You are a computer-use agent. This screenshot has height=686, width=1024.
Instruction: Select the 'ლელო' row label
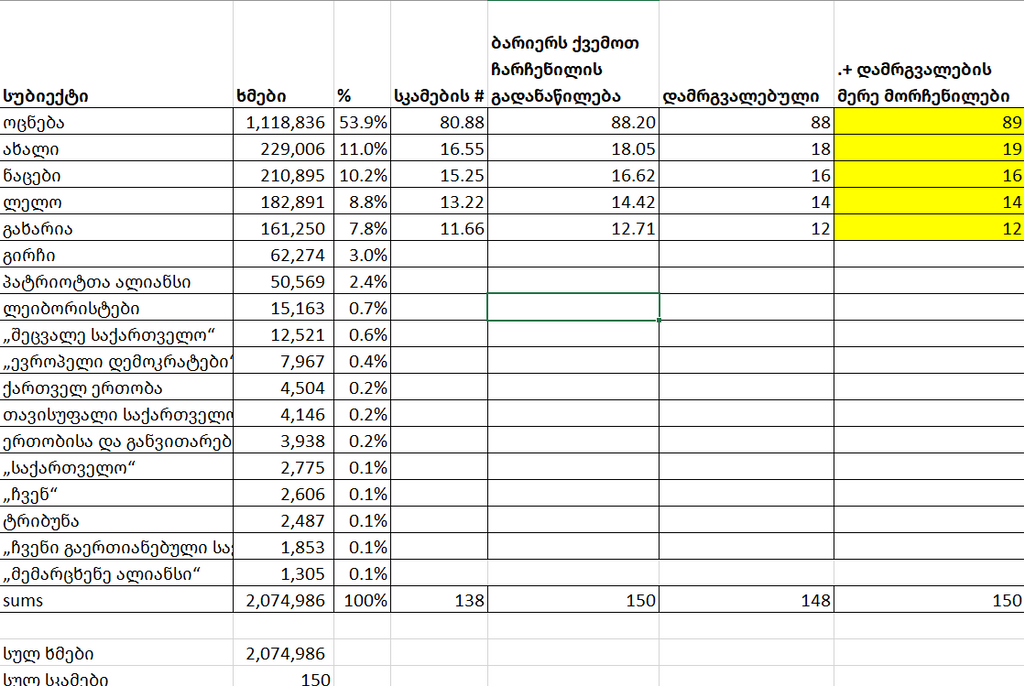pyautogui.click(x=116, y=202)
